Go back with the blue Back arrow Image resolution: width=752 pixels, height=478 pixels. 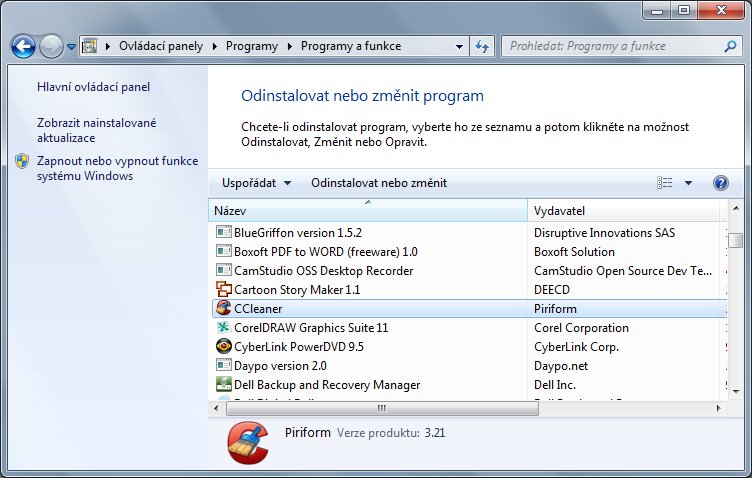tap(23, 47)
